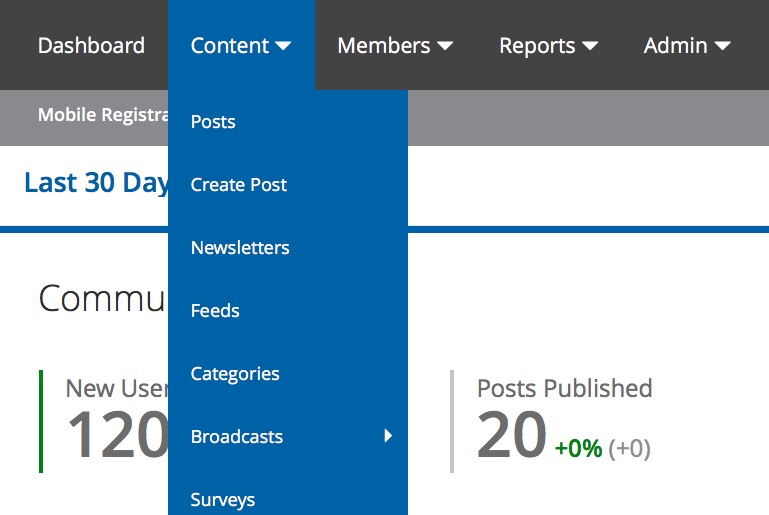The image size is (769, 515).
Task: Select the Last 30 Days range heading
Action: (x=96, y=183)
